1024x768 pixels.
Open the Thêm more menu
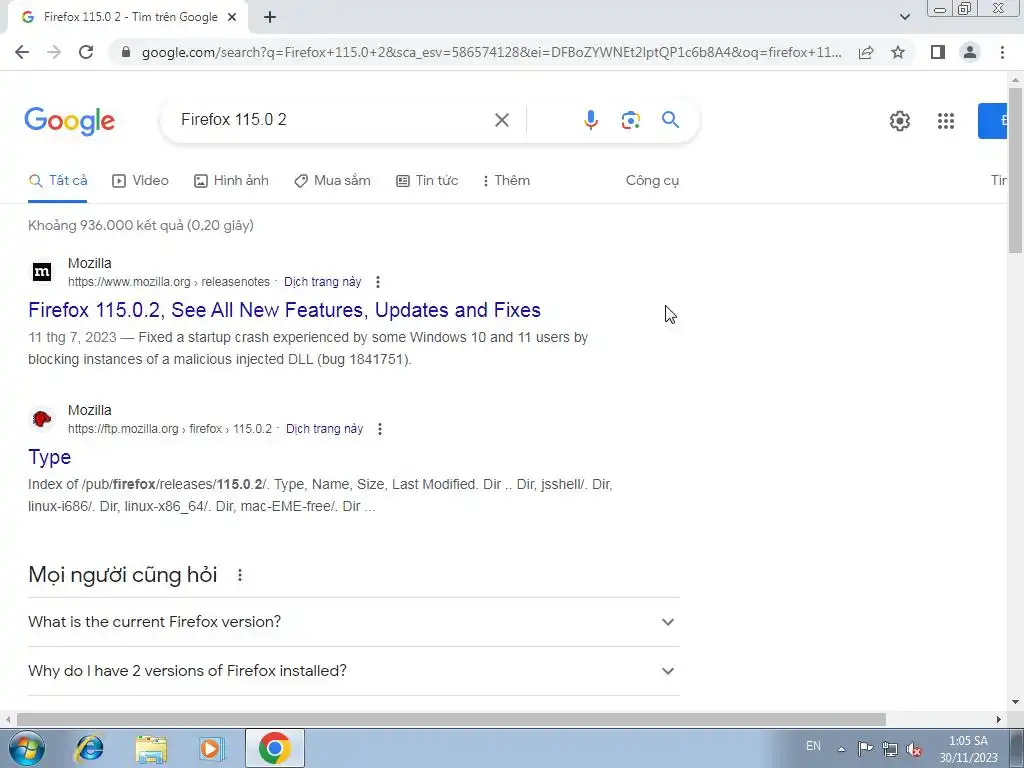click(x=506, y=181)
